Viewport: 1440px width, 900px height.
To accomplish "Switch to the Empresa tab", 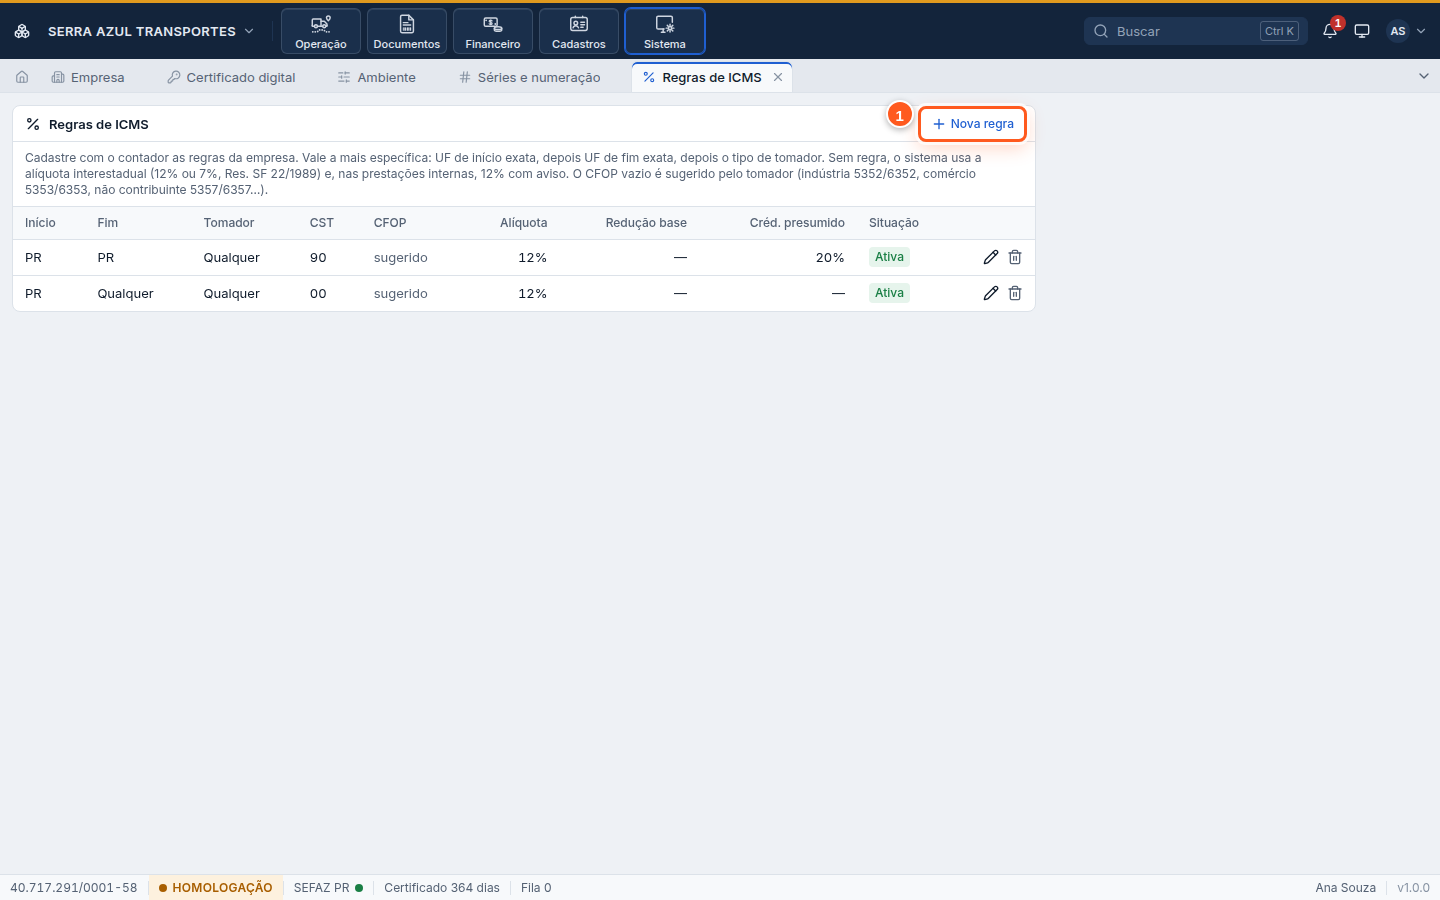I will (88, 77).
